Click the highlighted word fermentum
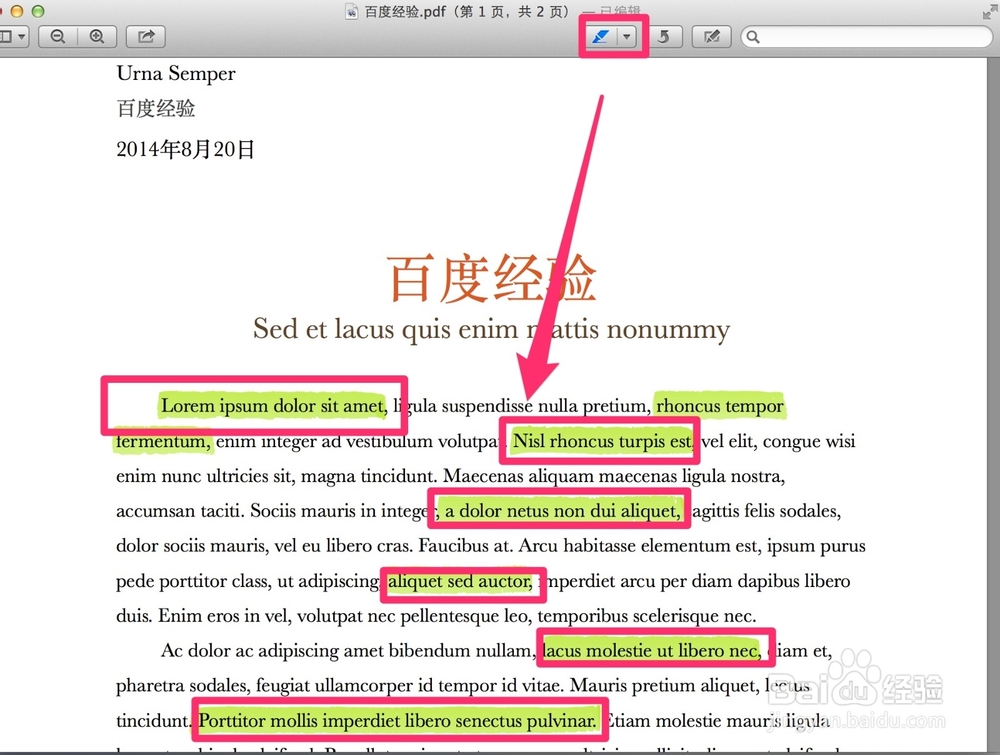The image size is (1000, 755). click(163, 441)
